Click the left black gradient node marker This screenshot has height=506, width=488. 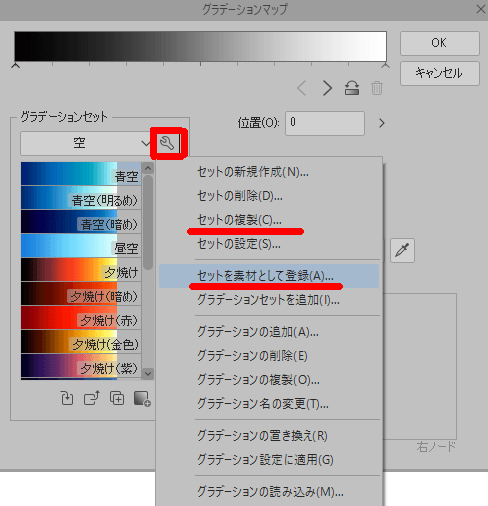click(x=15, y=65)
